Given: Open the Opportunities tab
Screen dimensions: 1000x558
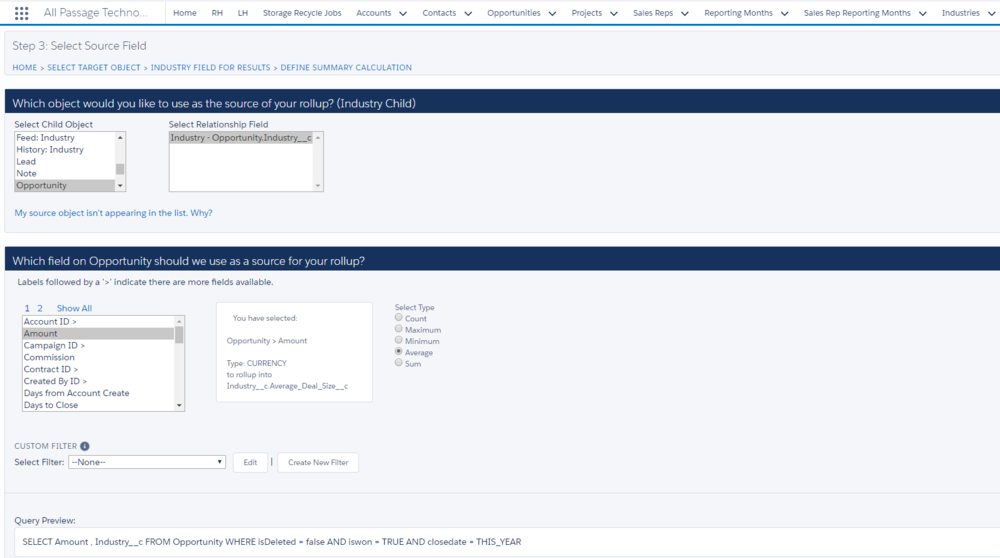Looking at the screenshot, I should coord(514,13).
